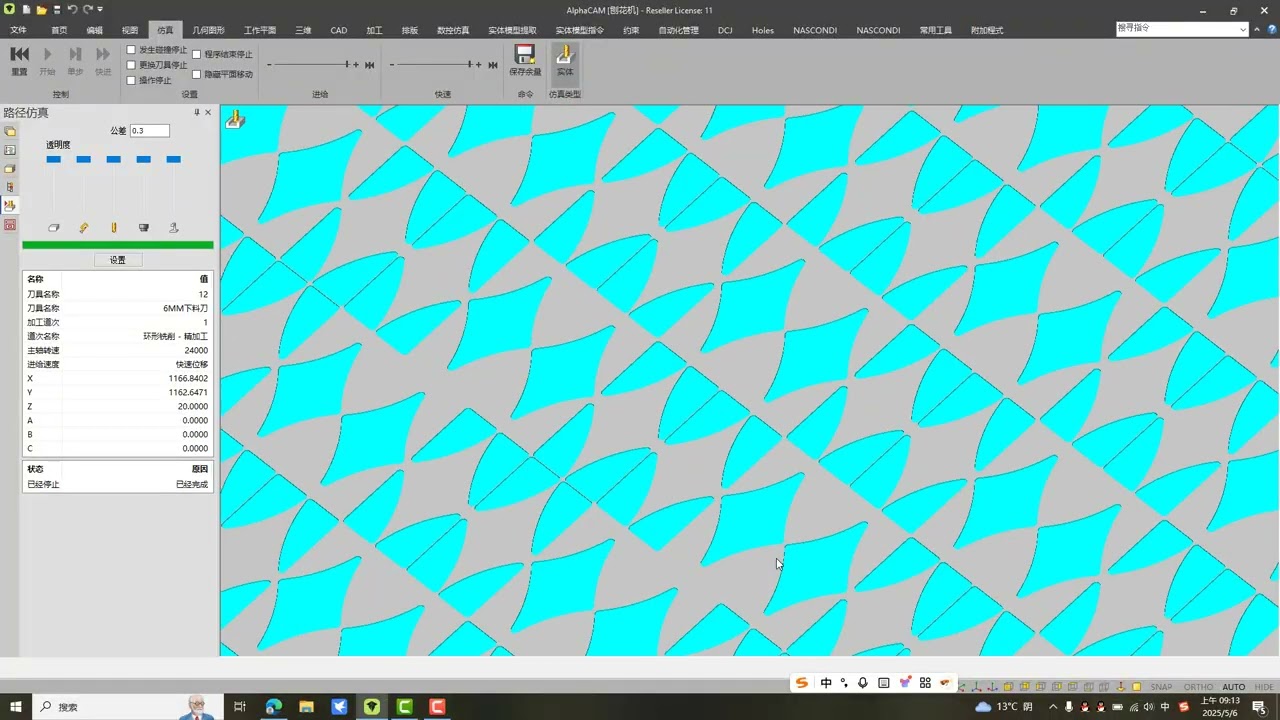Click the 单步 (single step) icon
Screen dimensions: 1280x720
click(75, 54)
